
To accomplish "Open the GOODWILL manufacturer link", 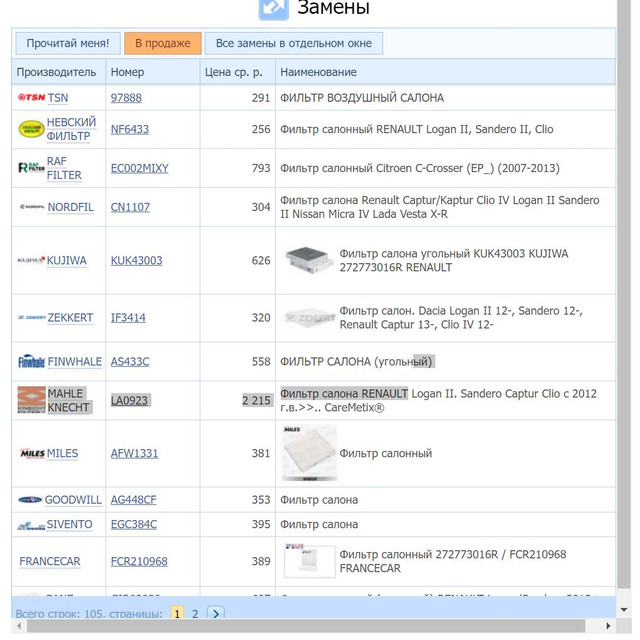I will click(73, 500).
